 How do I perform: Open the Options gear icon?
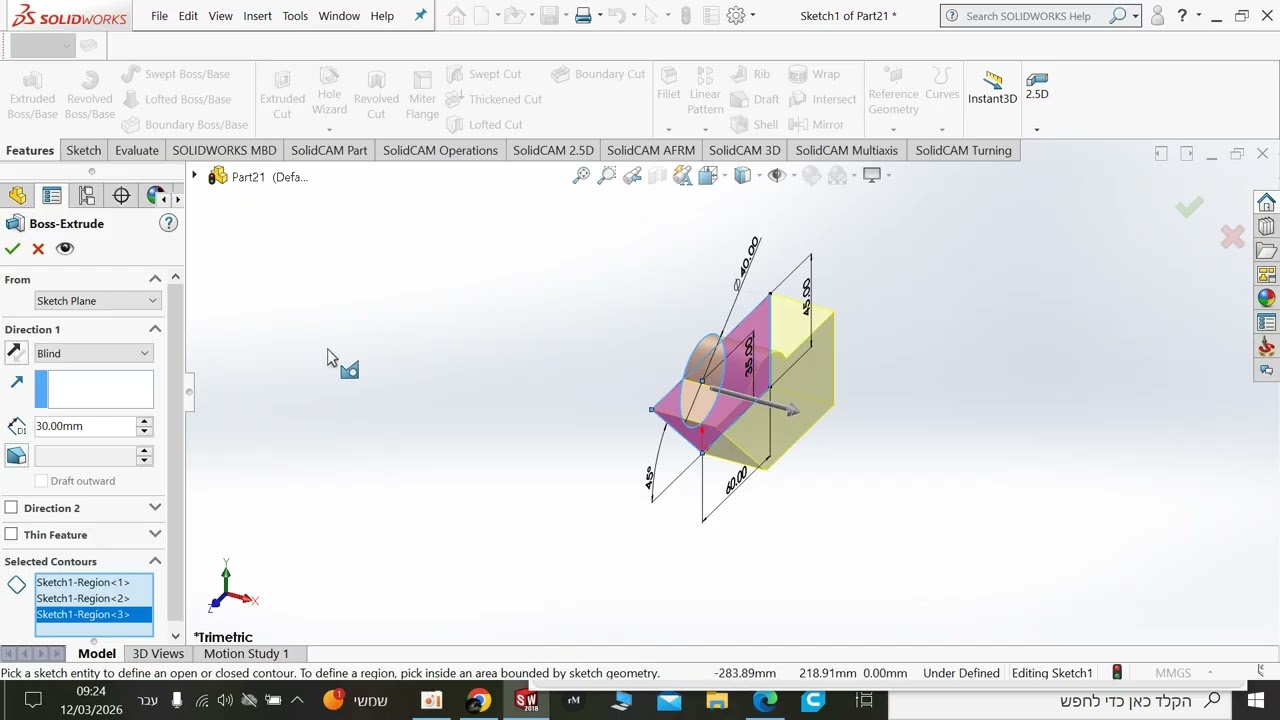coord(736,16)
